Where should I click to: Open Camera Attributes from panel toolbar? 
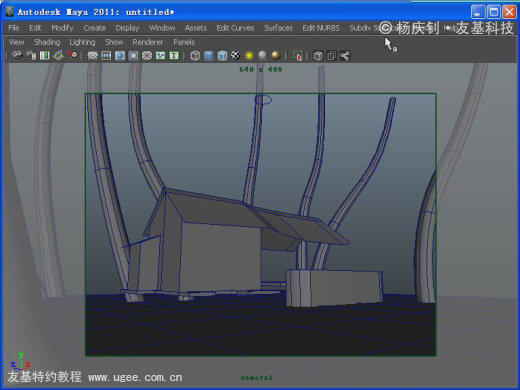[x=31, y=55]
